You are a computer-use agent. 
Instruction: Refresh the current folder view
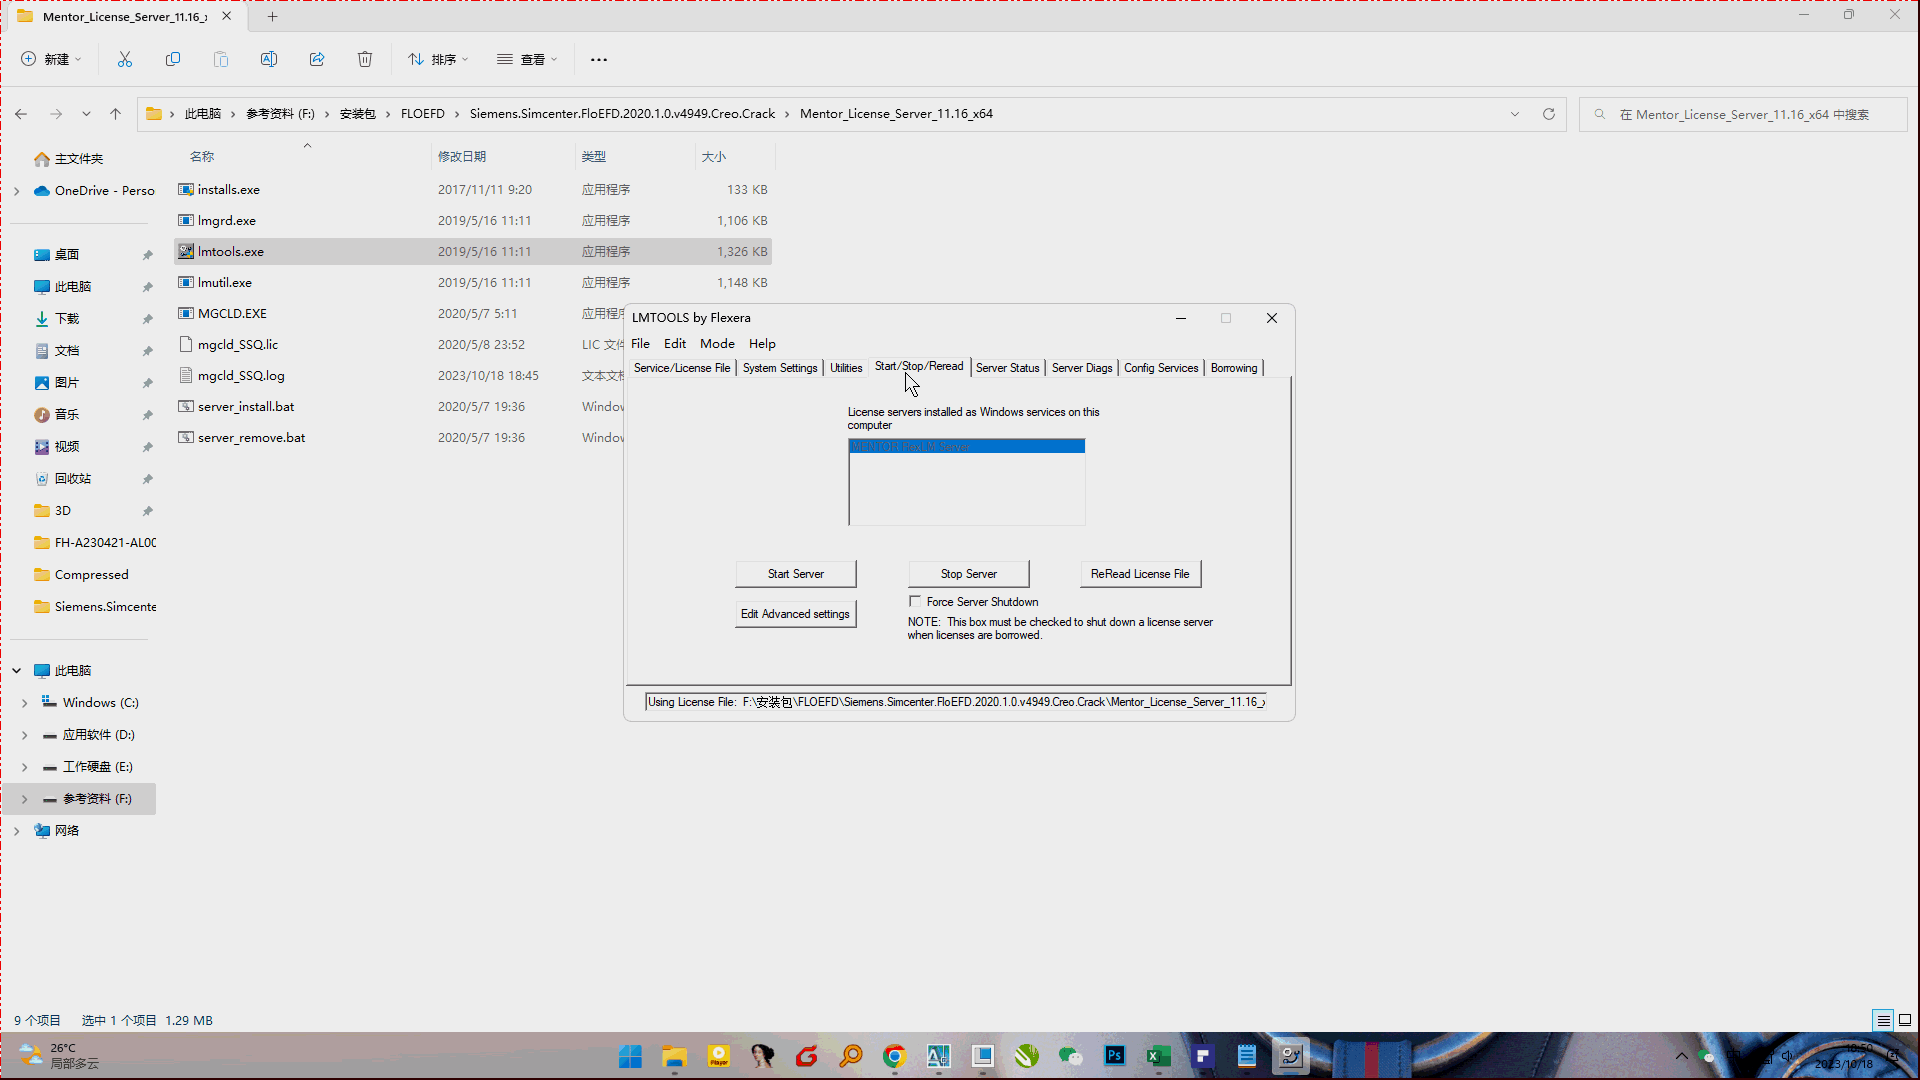pos(1549,114)
